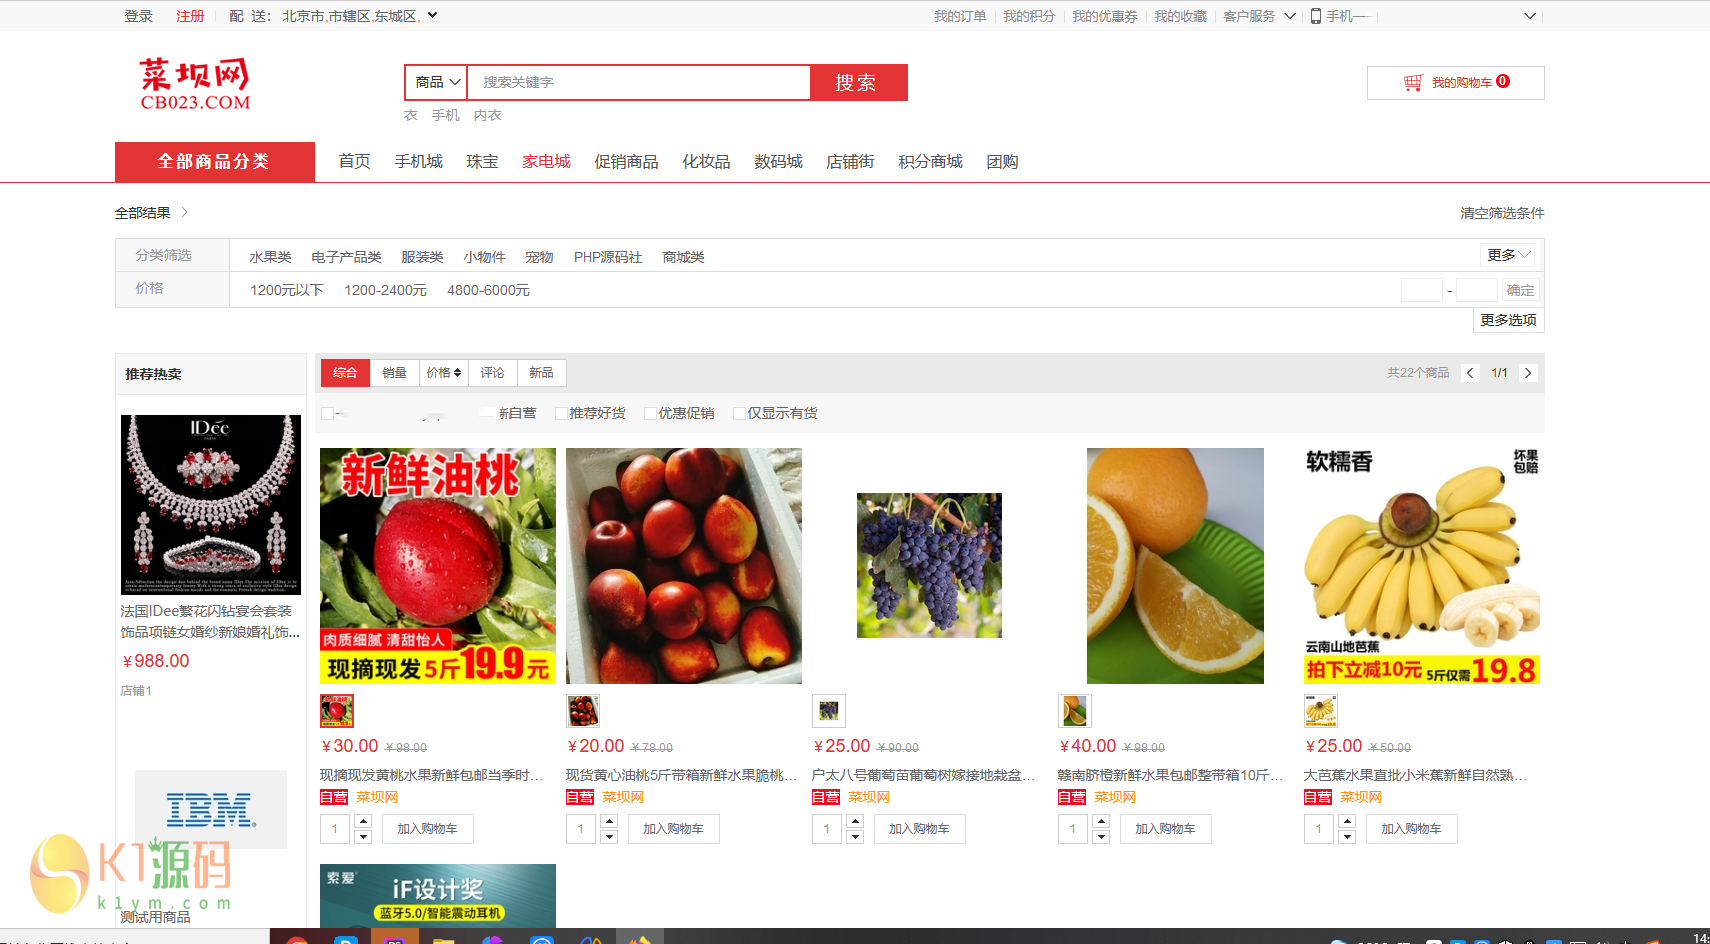
Task: Expand the 更多 category filter list
Action: 1508,255
